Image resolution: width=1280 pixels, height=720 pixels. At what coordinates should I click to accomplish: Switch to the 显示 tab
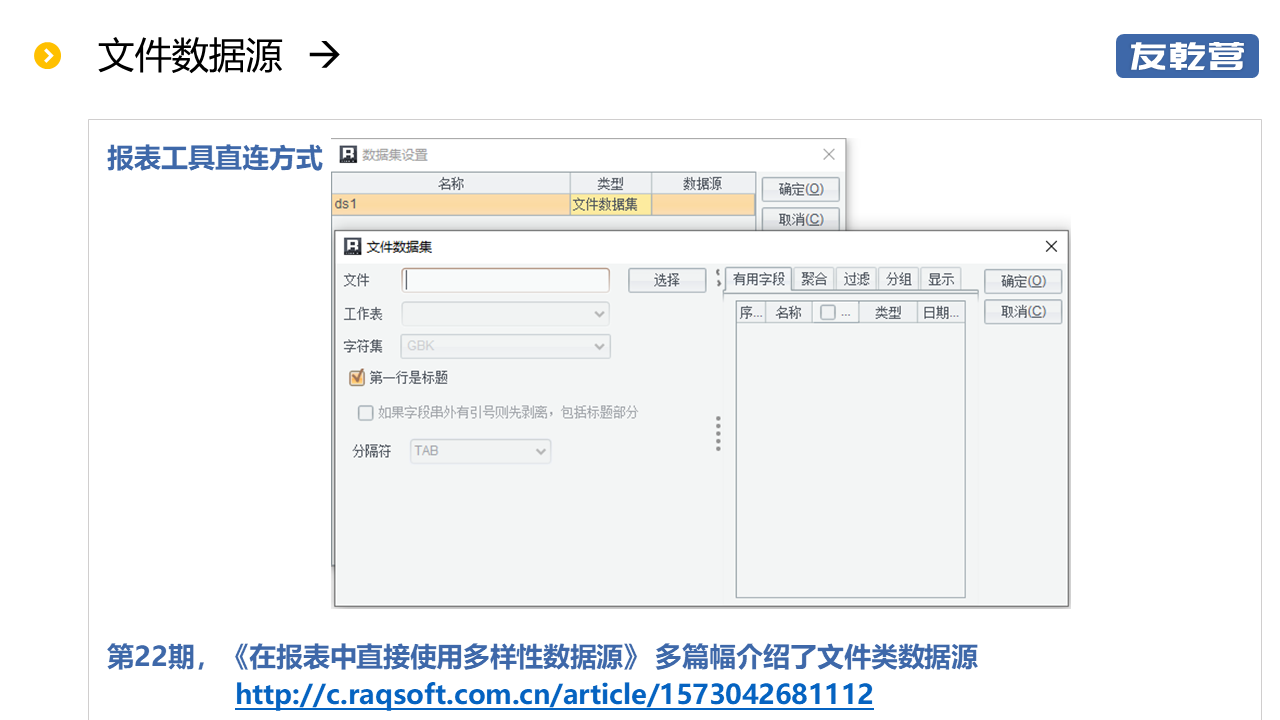[x=940, y=279]
